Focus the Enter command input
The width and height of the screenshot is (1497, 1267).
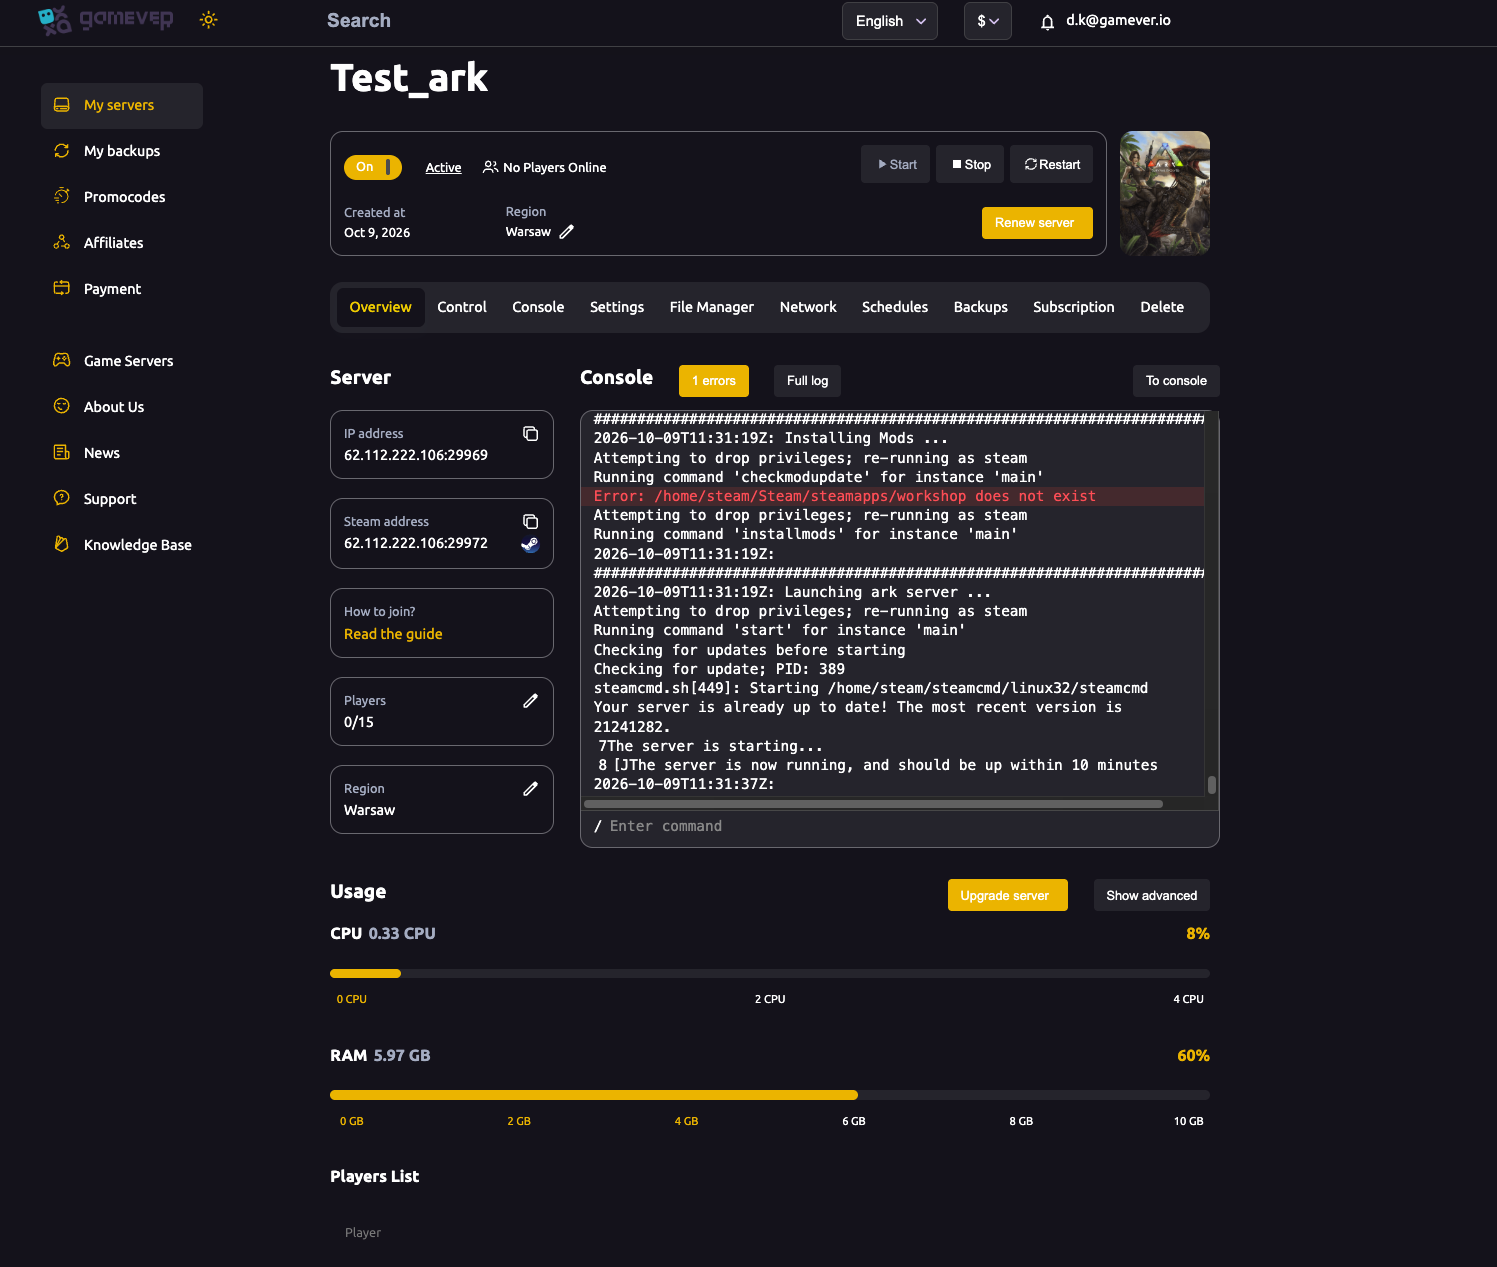[x=899, y=826]
